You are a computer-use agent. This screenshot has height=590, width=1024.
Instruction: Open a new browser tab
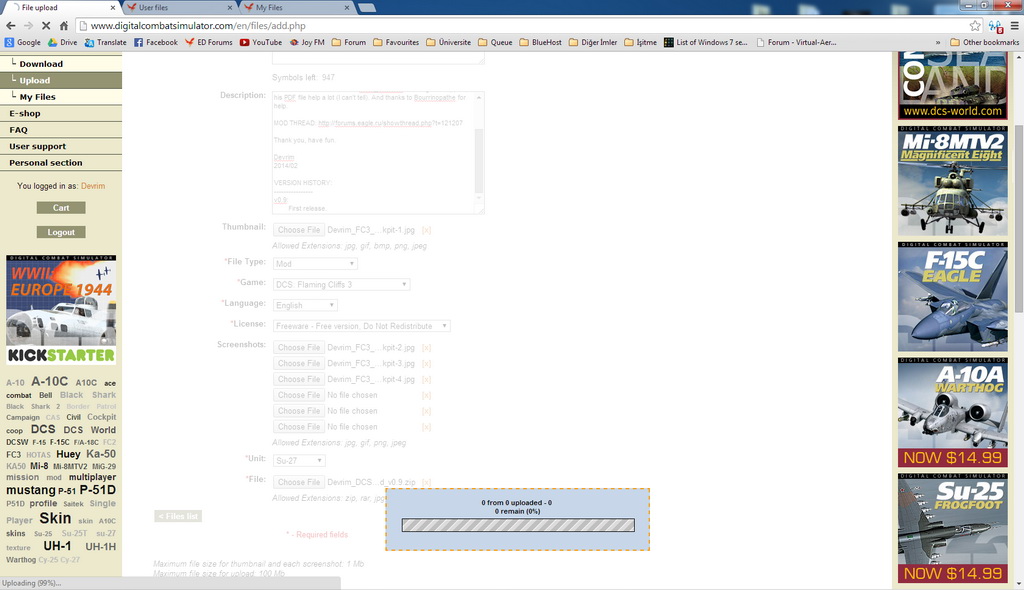point(367,8)
